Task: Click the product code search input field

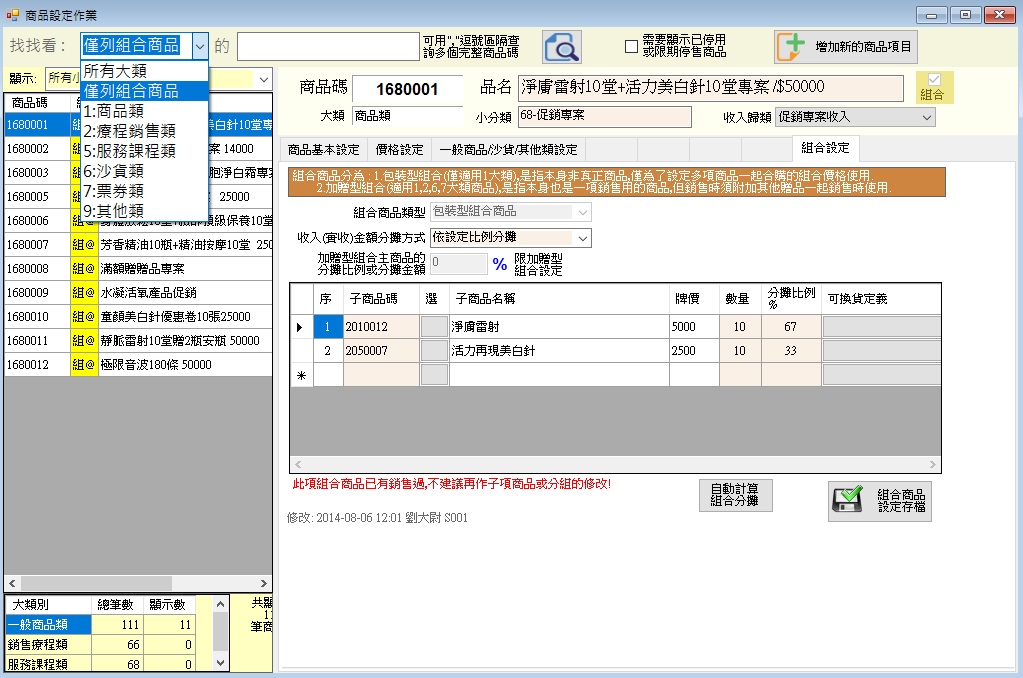Action: point(328,46)
